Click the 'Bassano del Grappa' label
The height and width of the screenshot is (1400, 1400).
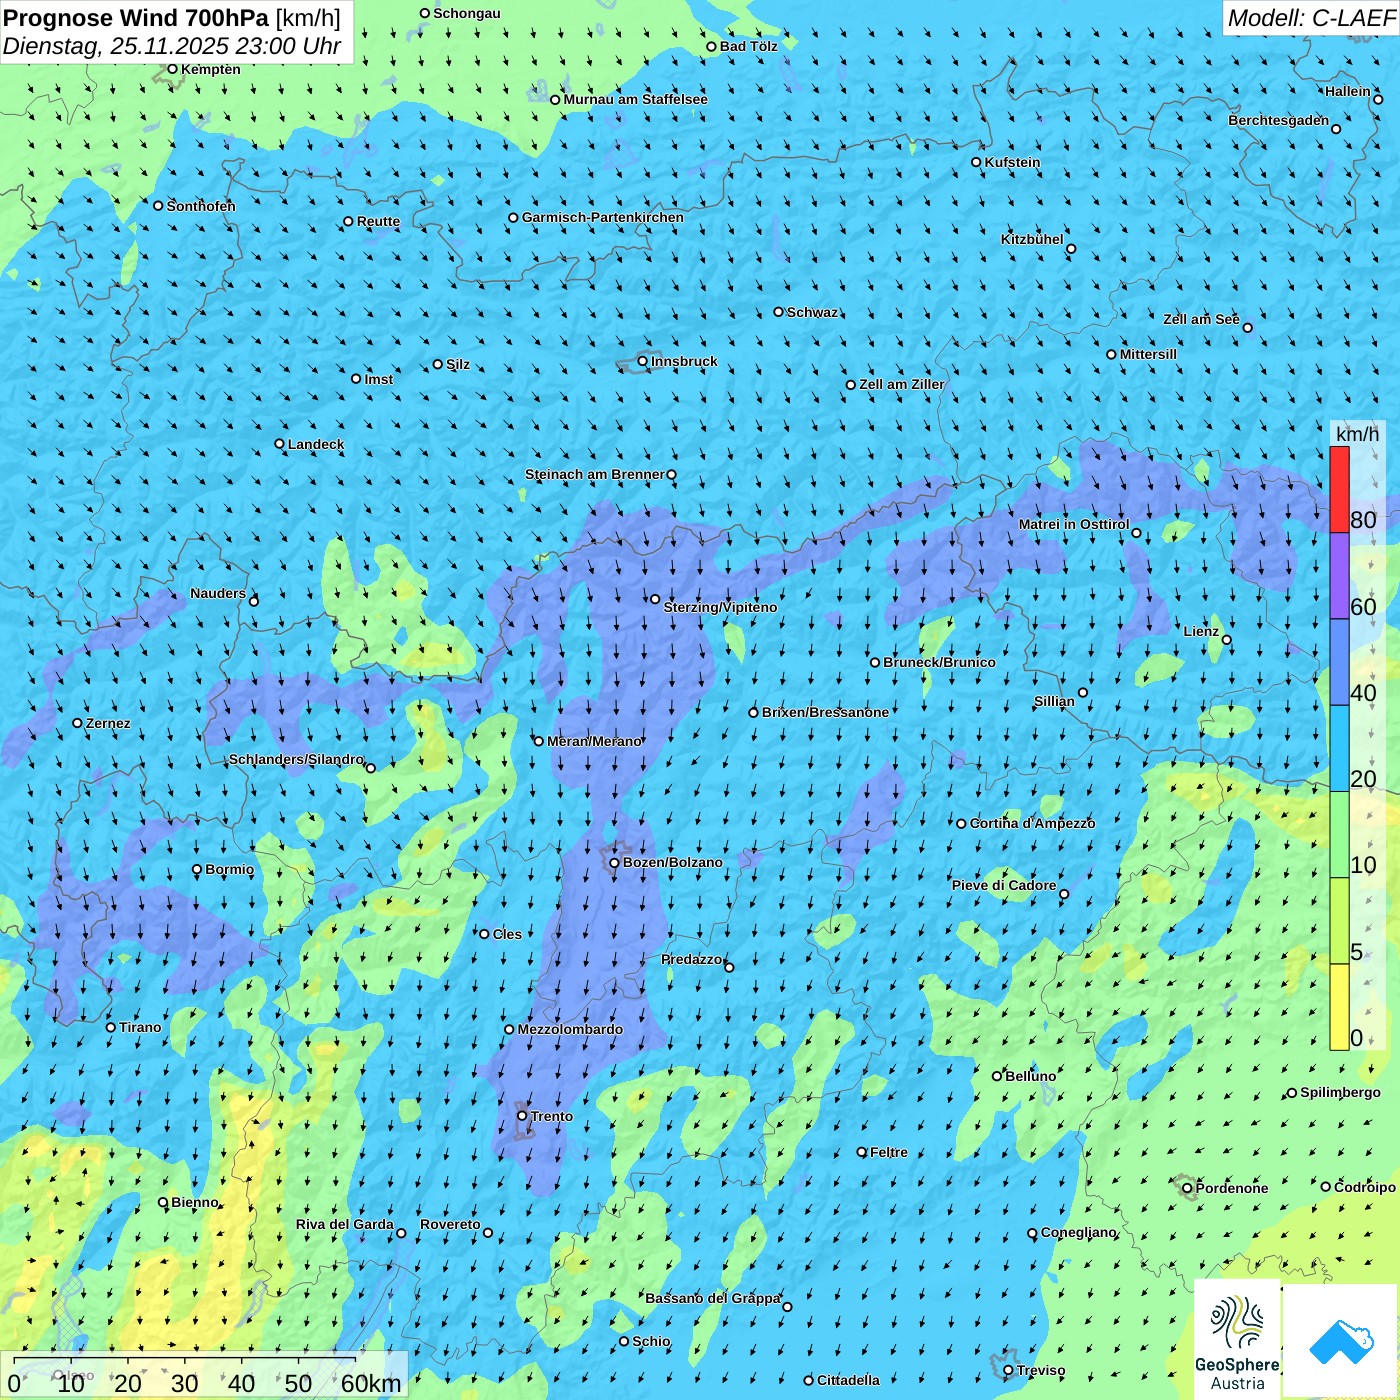(x=713, y=1298)
